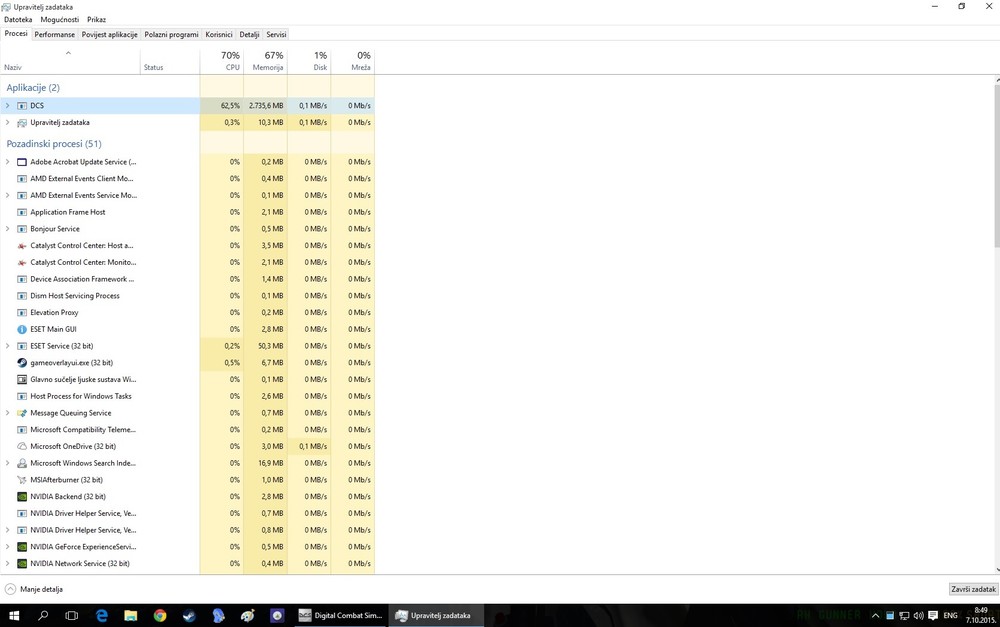Expand Adobe Acrobat Update Service entry
This screenshot has width=1000, height=627.
(8, 162)
